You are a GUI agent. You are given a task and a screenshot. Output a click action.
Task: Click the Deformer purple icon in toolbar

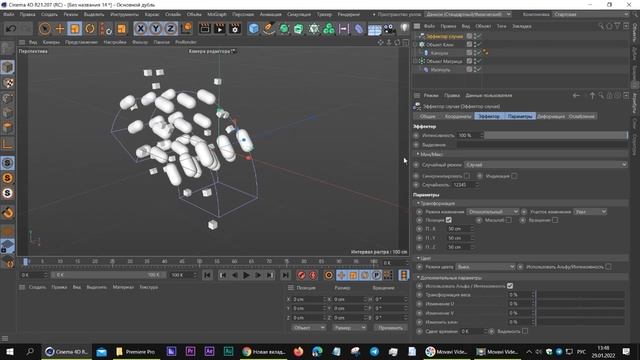358,29
